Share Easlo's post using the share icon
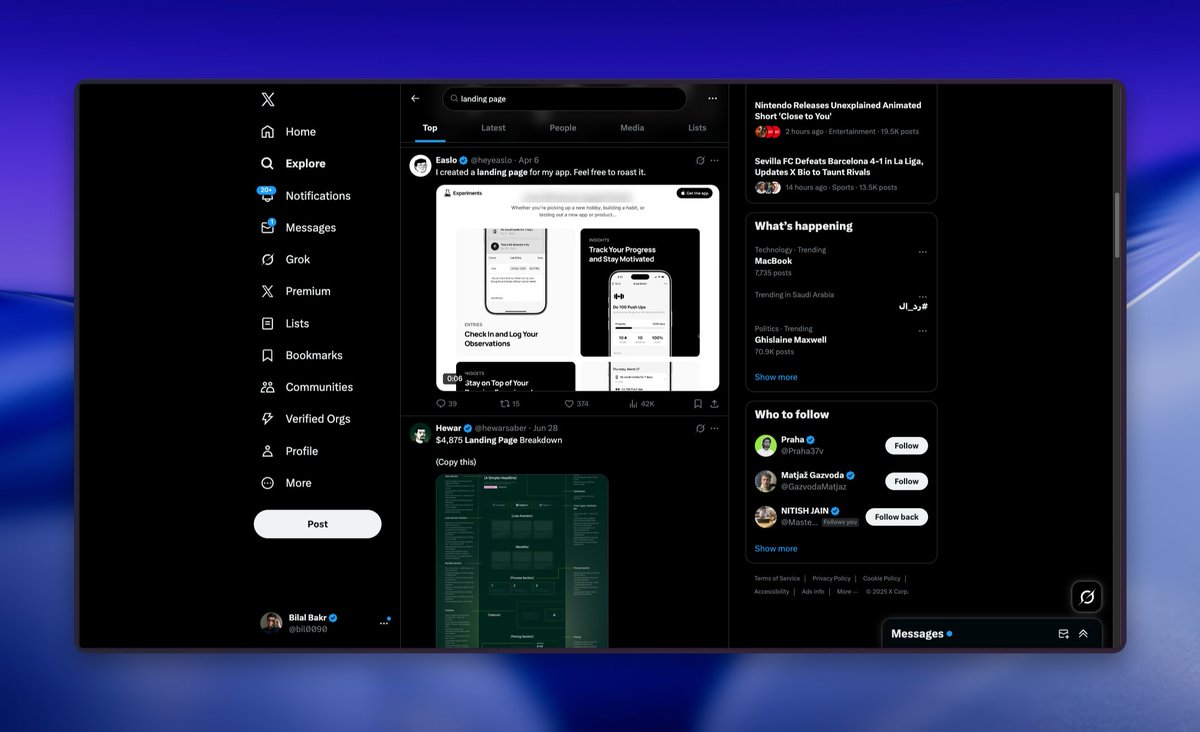1200x732 pixels. (x=714, y=404)
